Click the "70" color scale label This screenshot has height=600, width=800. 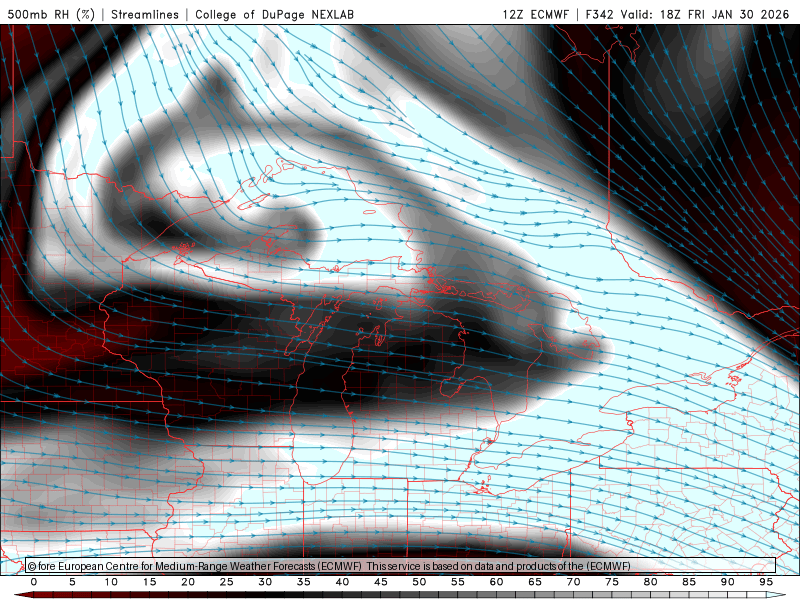point(573,582)
